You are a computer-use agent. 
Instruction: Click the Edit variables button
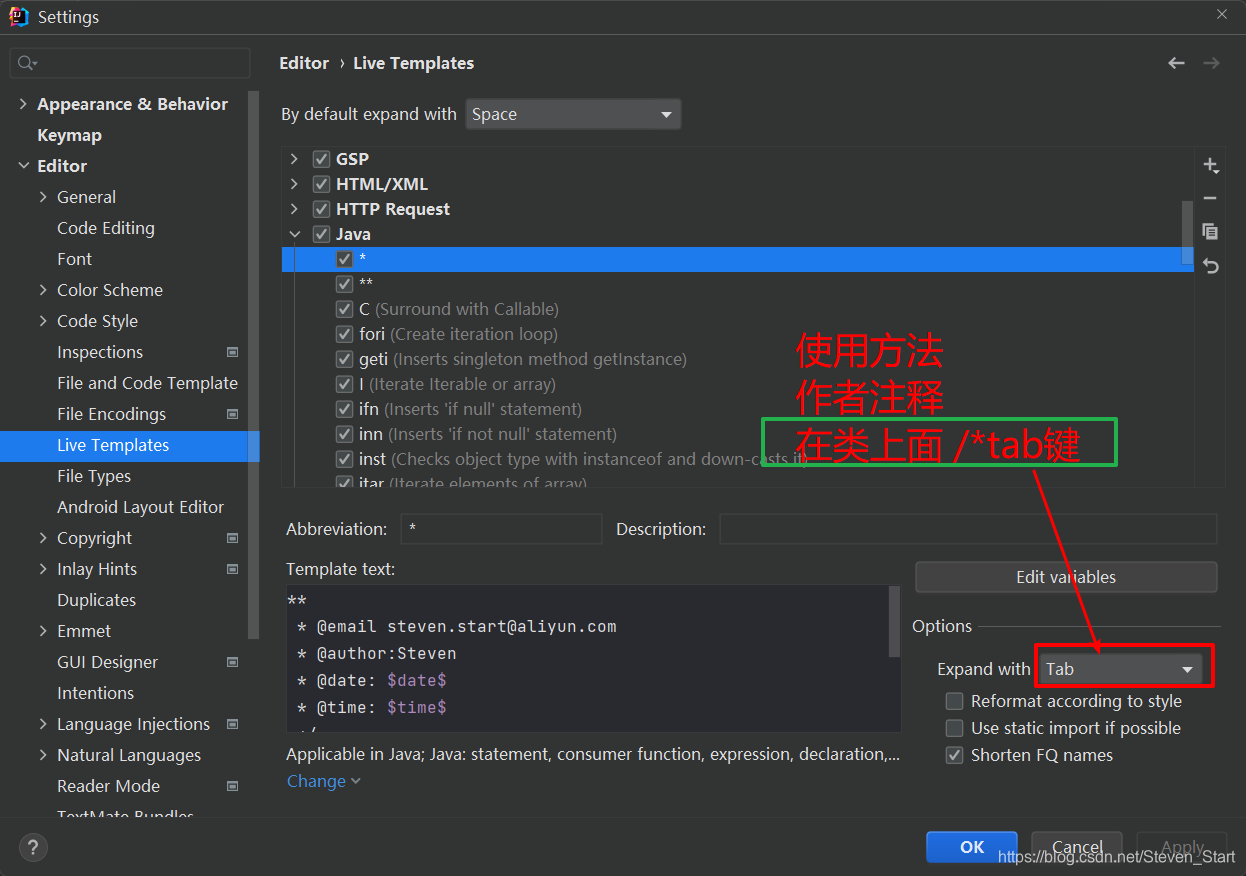[1066, 577]
